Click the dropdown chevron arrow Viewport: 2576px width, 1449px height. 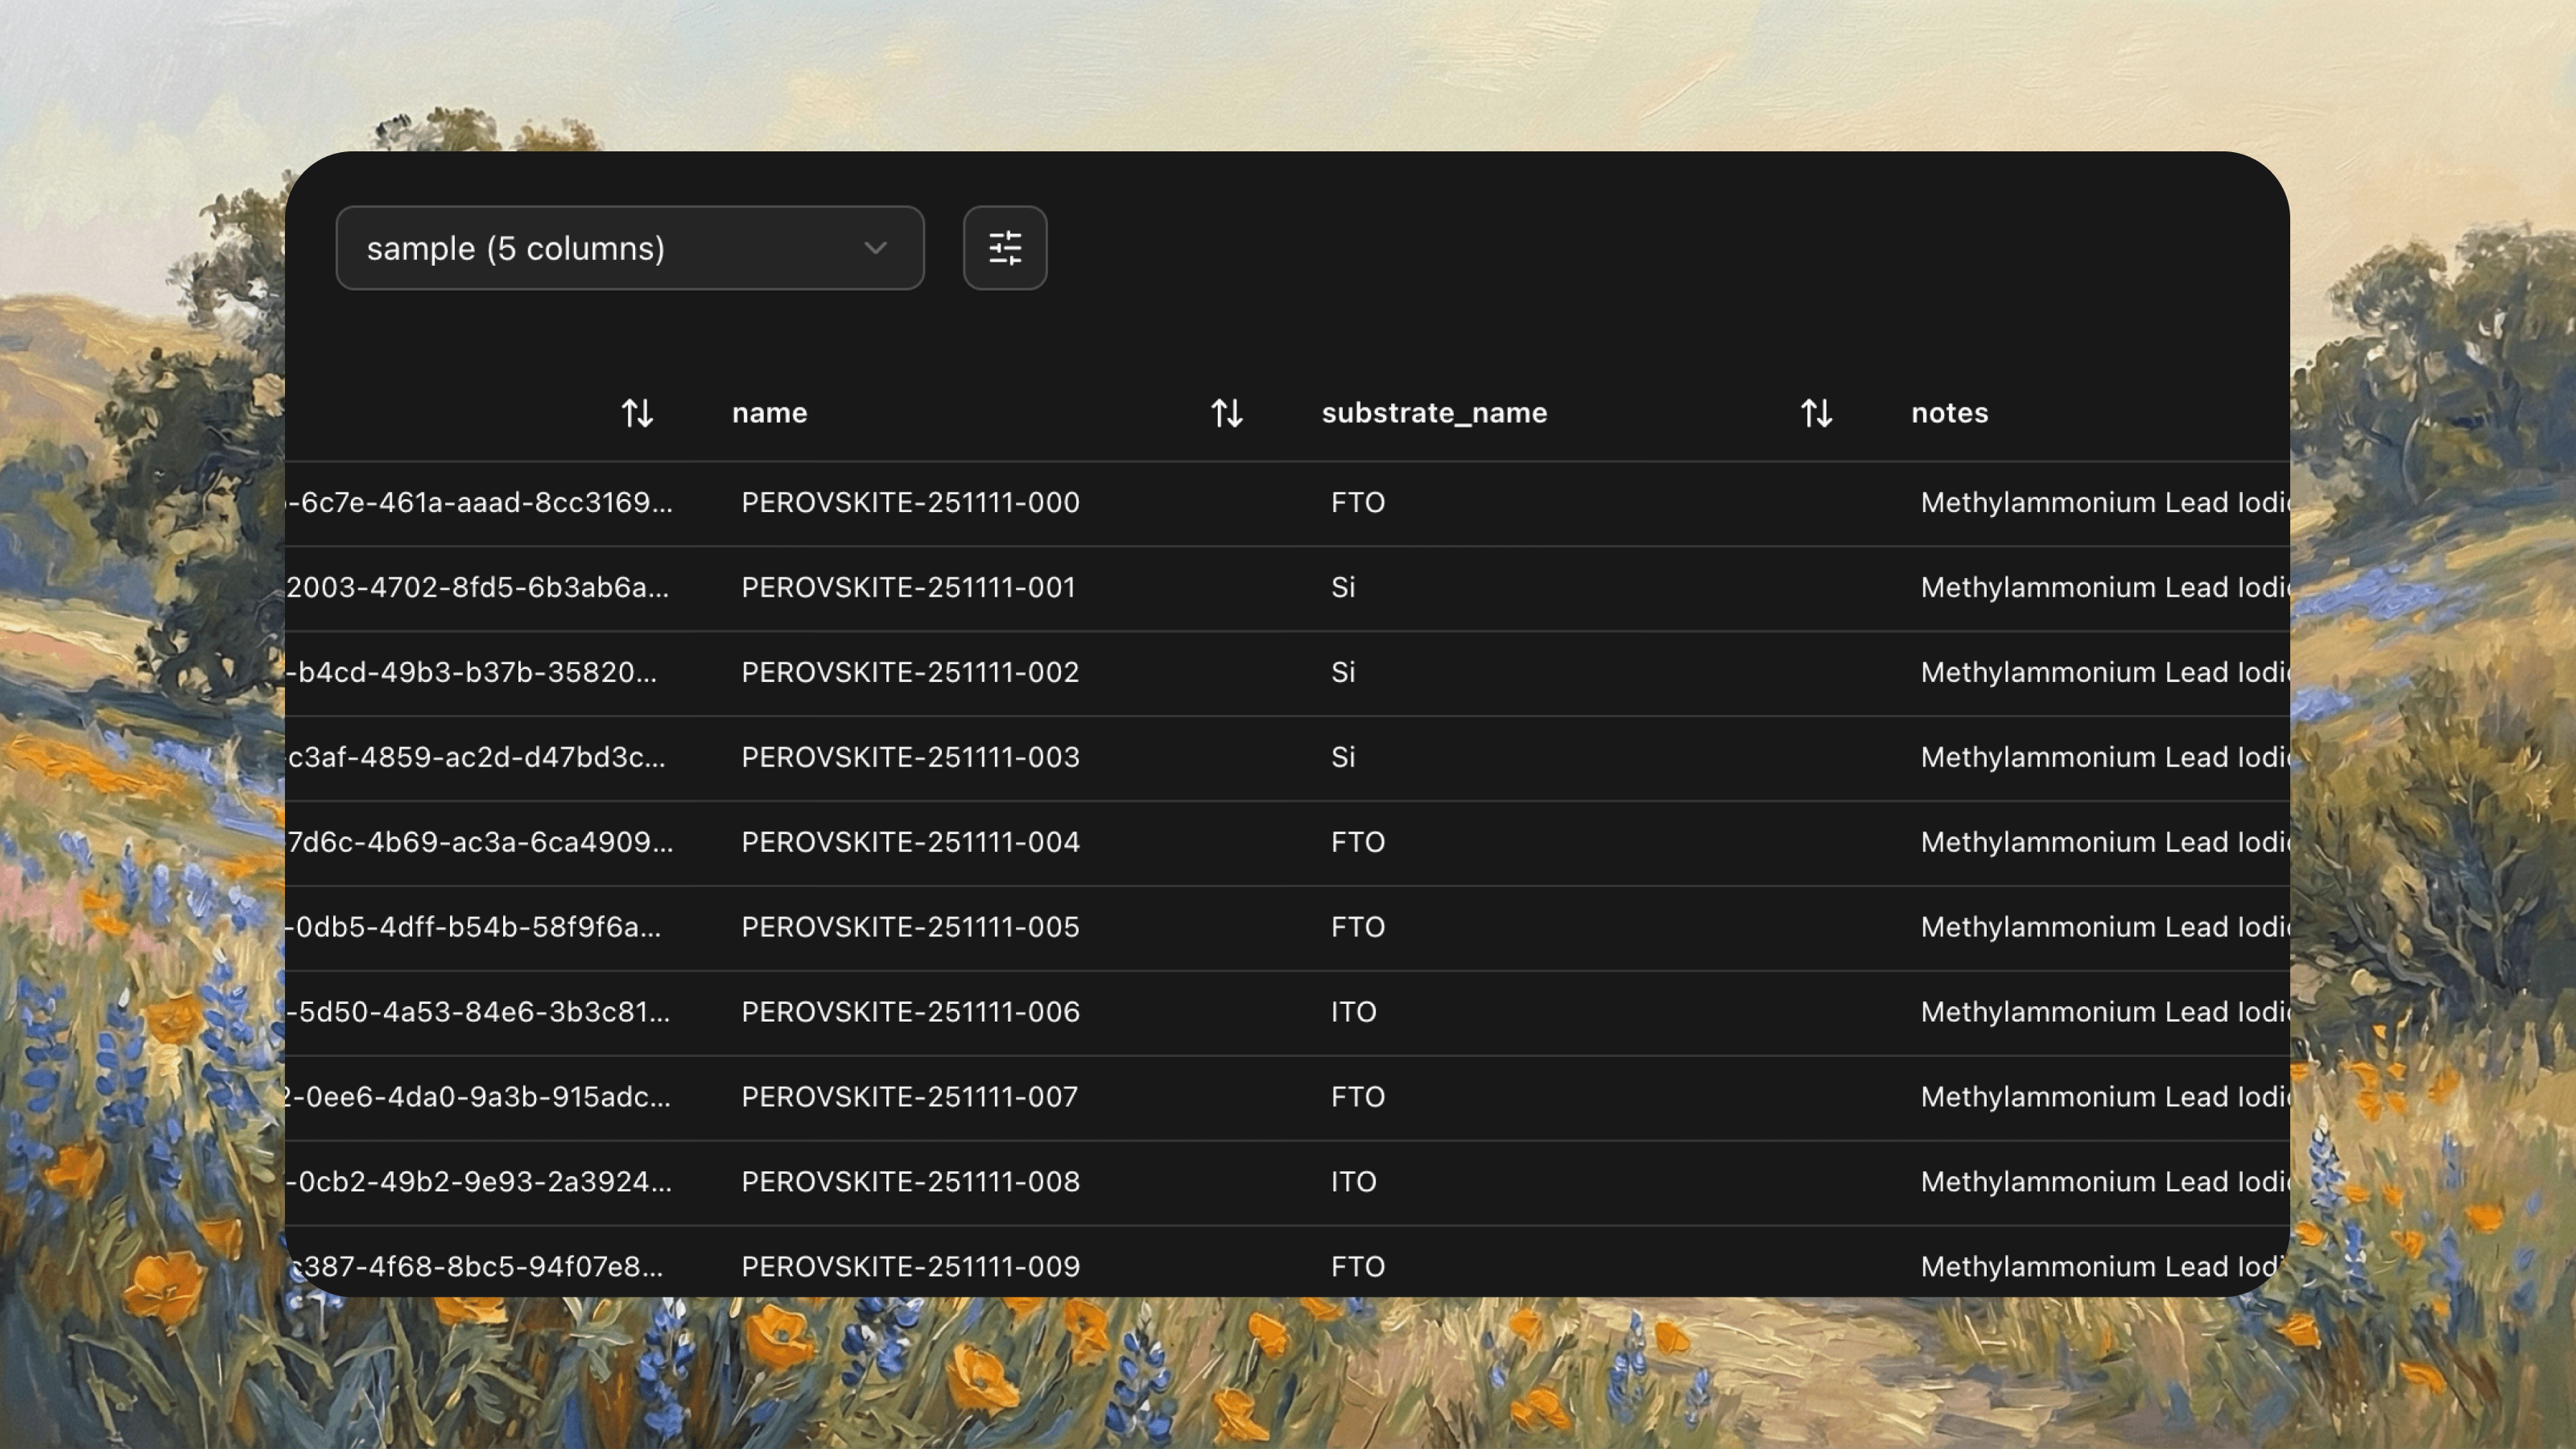[875, 248]
